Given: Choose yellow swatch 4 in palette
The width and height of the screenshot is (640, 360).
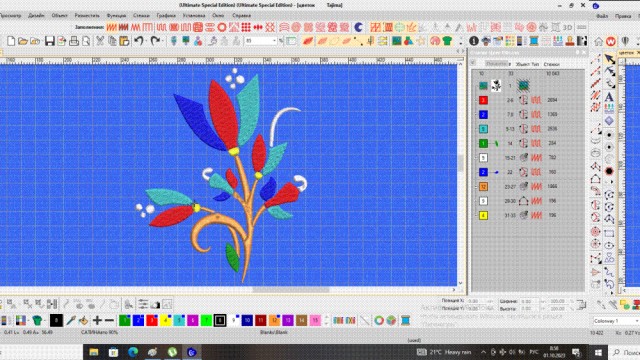Looking at the screenshot, I should 165,320.
